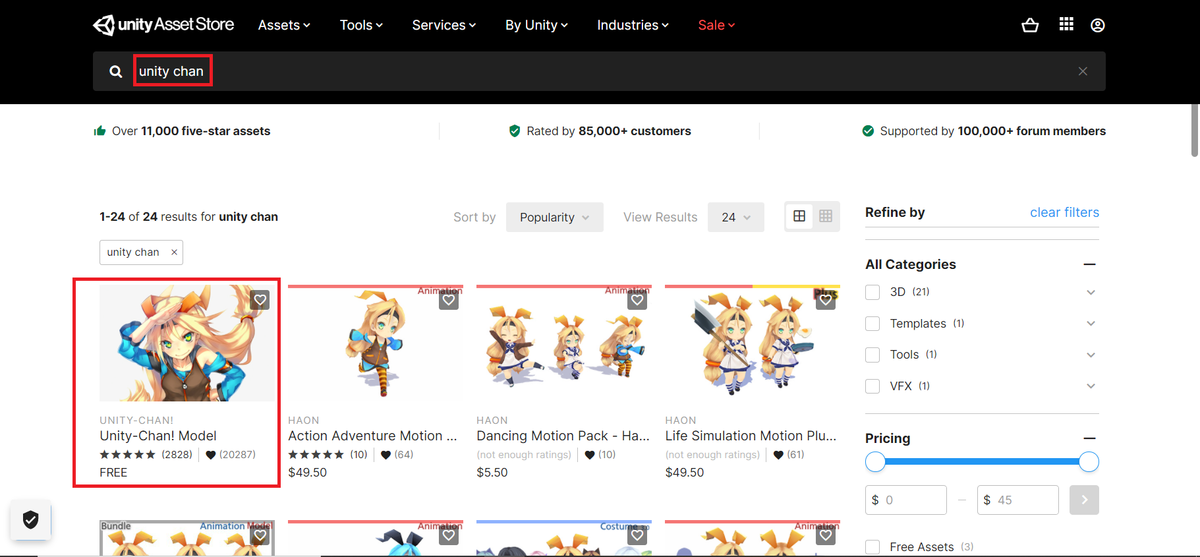
Task: Open the View Results 24 dropdown
Action: click(736, 217)
